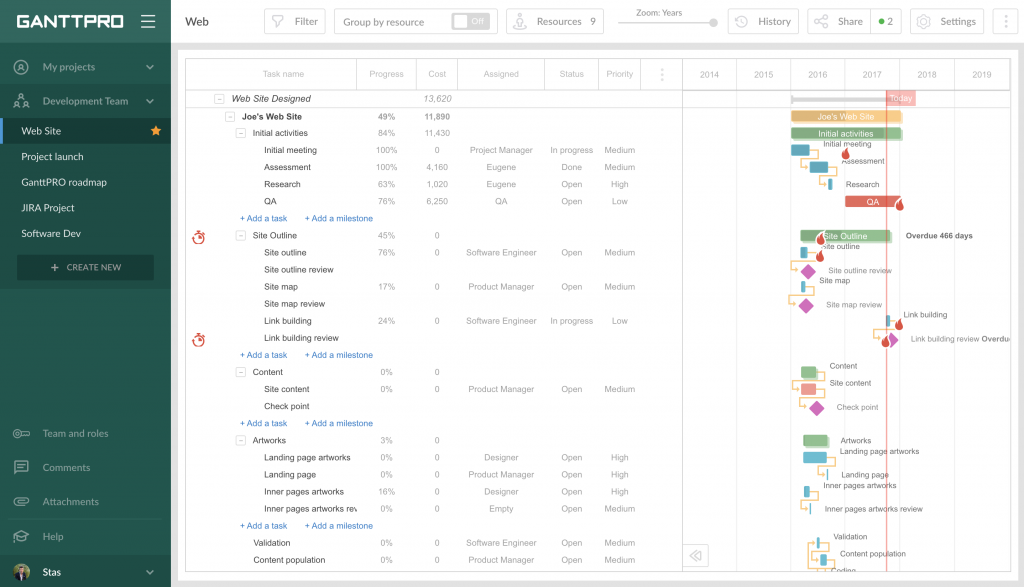View the project History
Viewport: 1024px width, 587px height.
point(763,20)
